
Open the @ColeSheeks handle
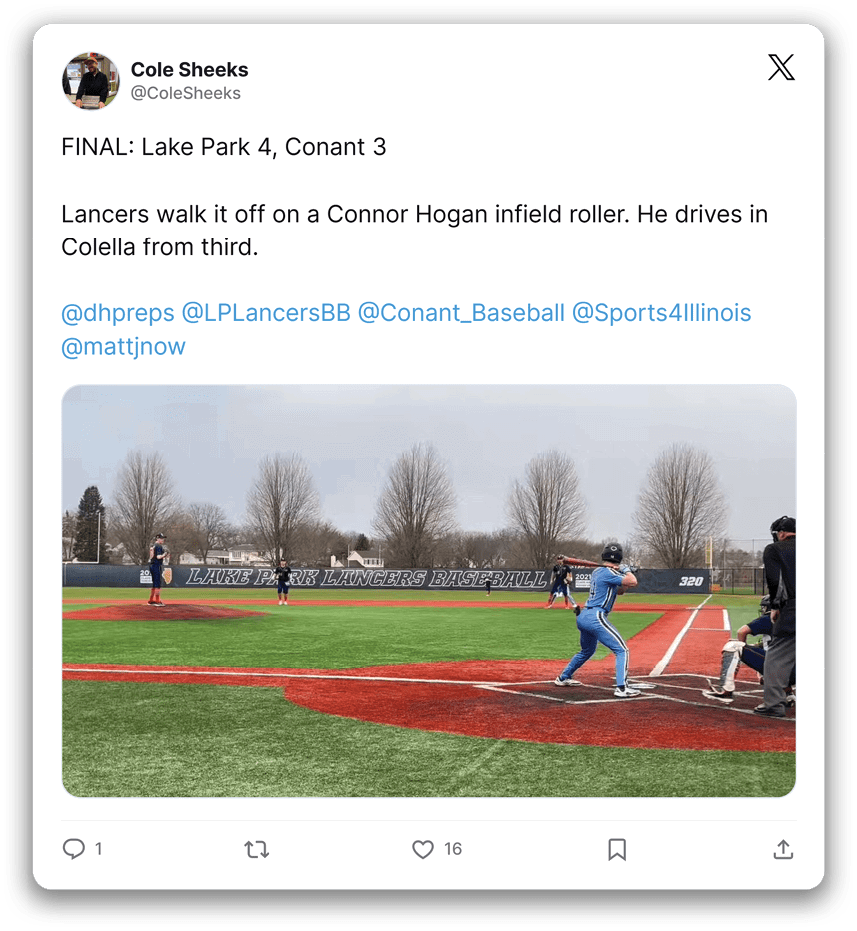coord(185,93)
